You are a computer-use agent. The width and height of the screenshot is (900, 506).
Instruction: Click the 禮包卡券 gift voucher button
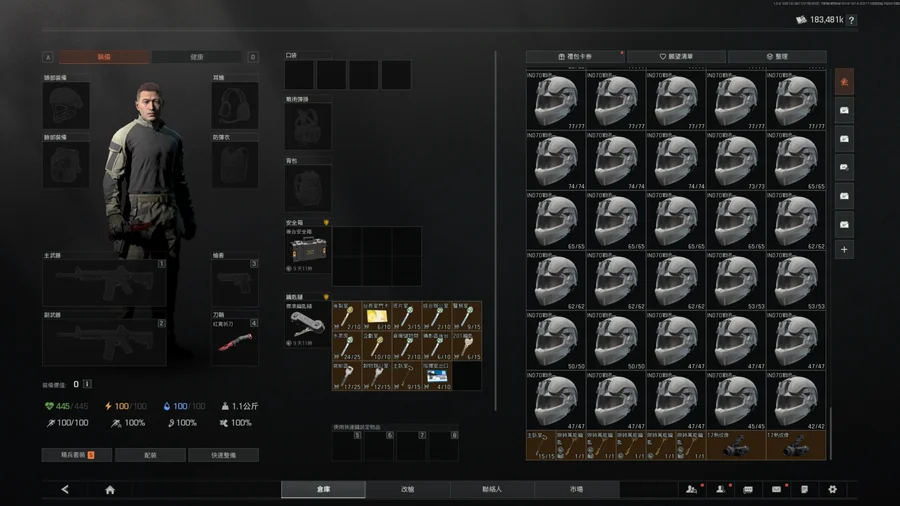tap(575, 56)
